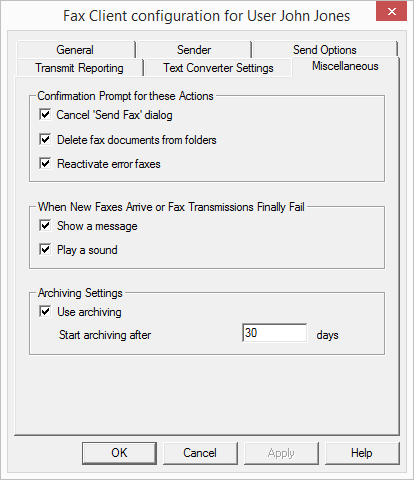The image size is (414, 480).
Task: Switch to the General tab
Action: [x=75, y=50]
